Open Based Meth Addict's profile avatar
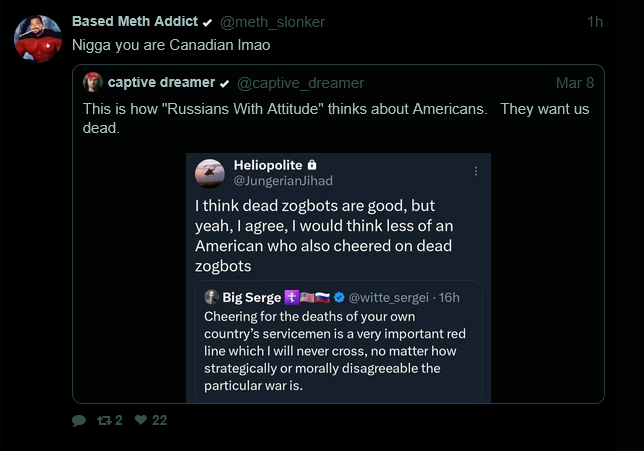The height and width of the screenshot is (451, 644). [x=38, y=39]
